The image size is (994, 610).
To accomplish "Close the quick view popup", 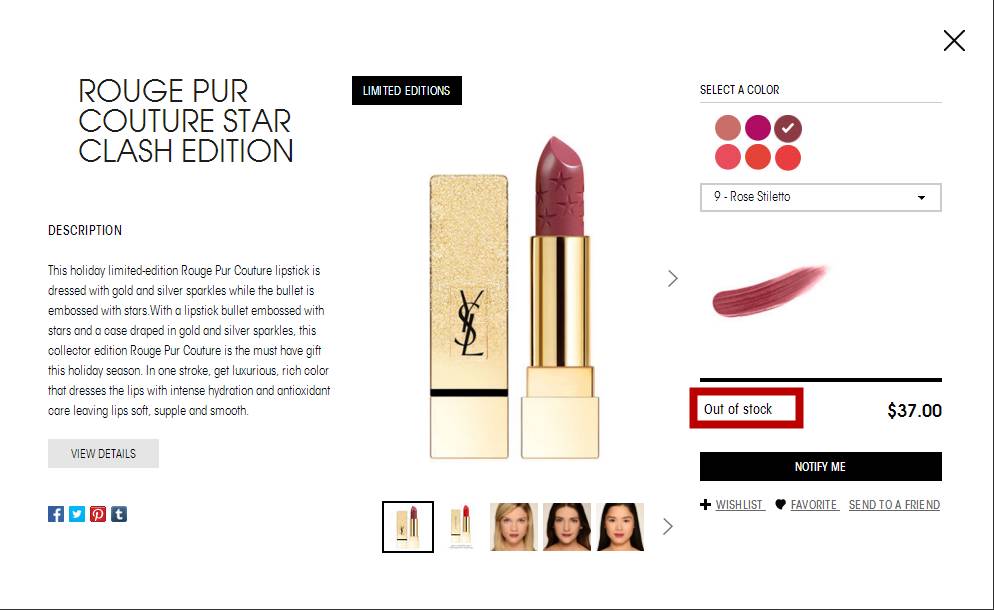I will click(953, 41).
